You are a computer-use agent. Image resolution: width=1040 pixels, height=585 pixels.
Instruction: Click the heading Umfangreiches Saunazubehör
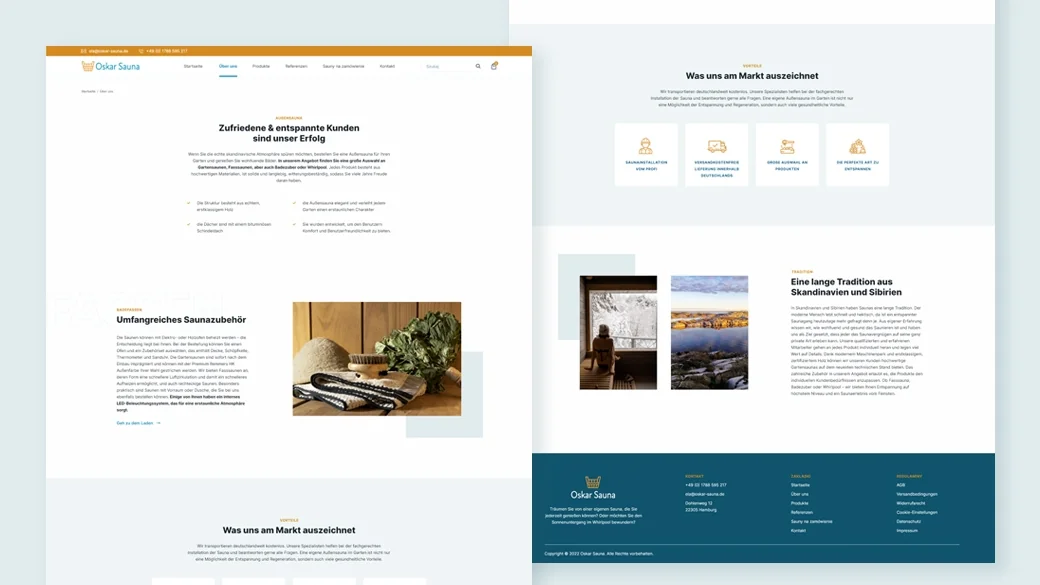[181, 320]
